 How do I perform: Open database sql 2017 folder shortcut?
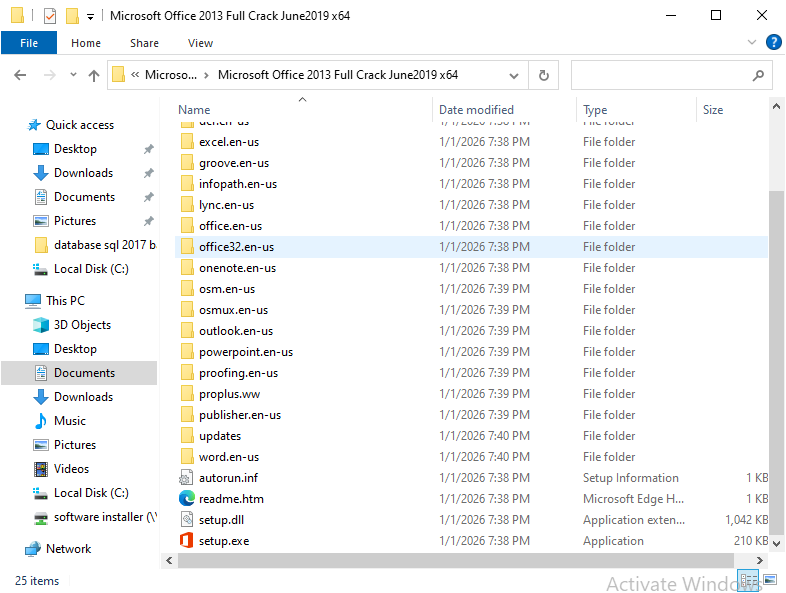point(104,245)
